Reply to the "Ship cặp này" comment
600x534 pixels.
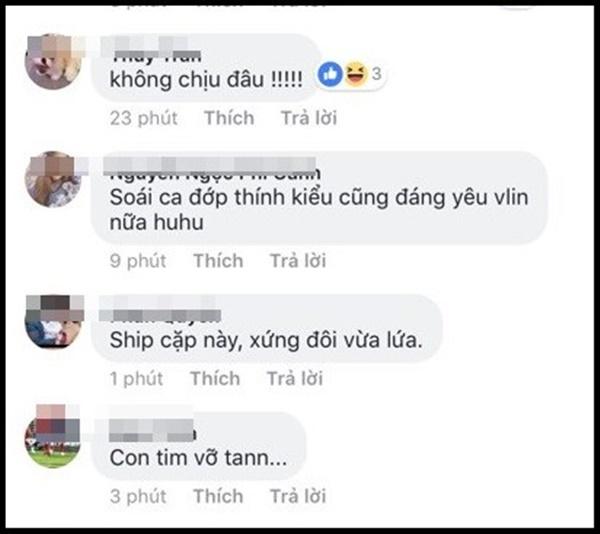(295, 378)
